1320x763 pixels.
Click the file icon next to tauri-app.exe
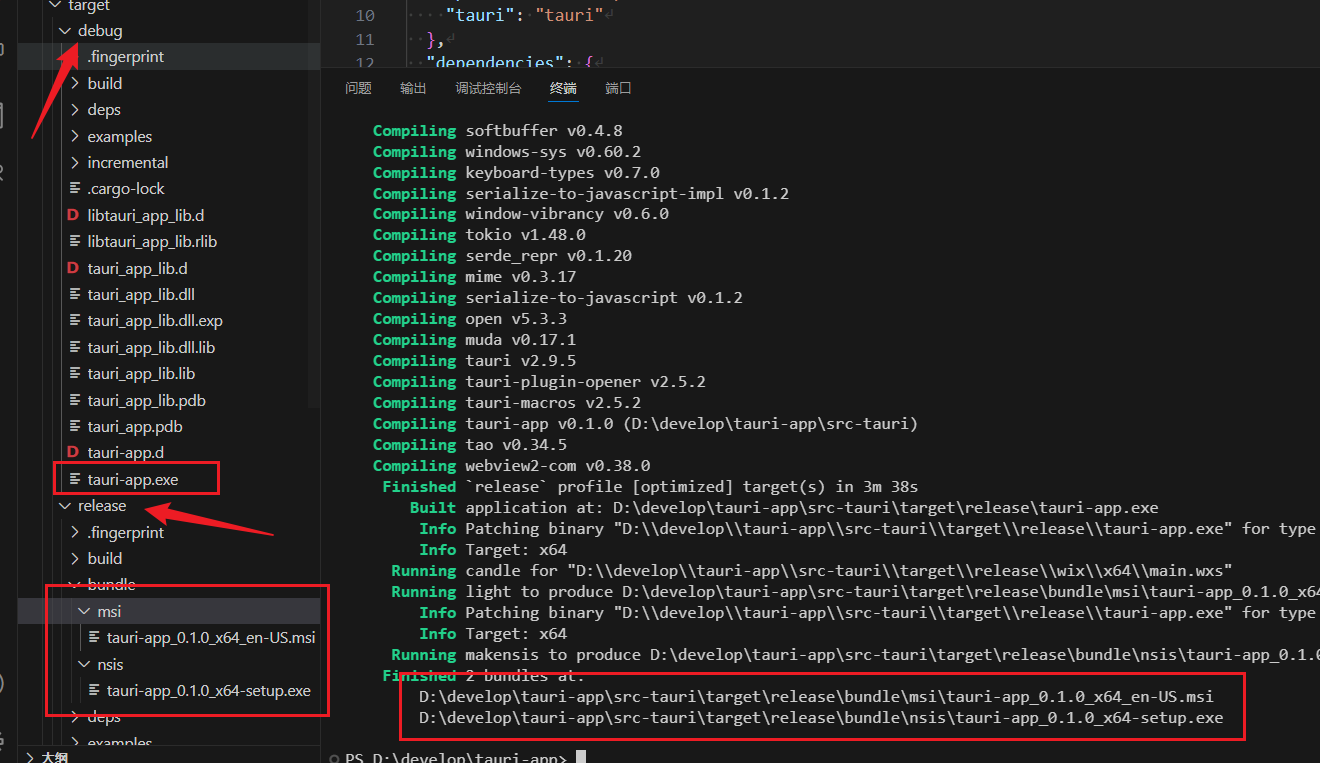click(74, 480)
